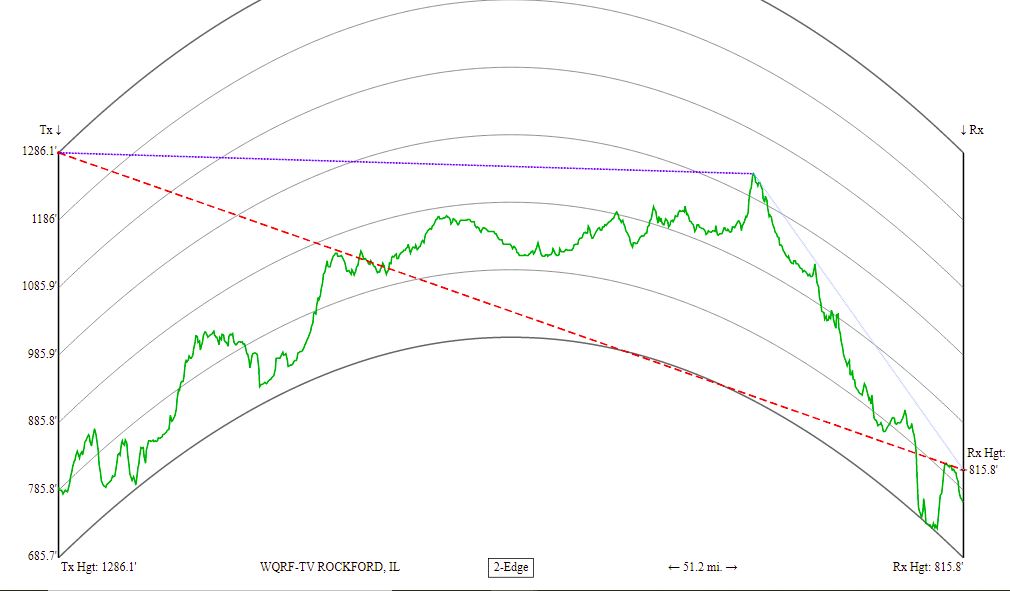The width and height of the screenshot is (1010, 591).
Task: Click the 1286.1' elevation axis label
Action: coord(39,151)
